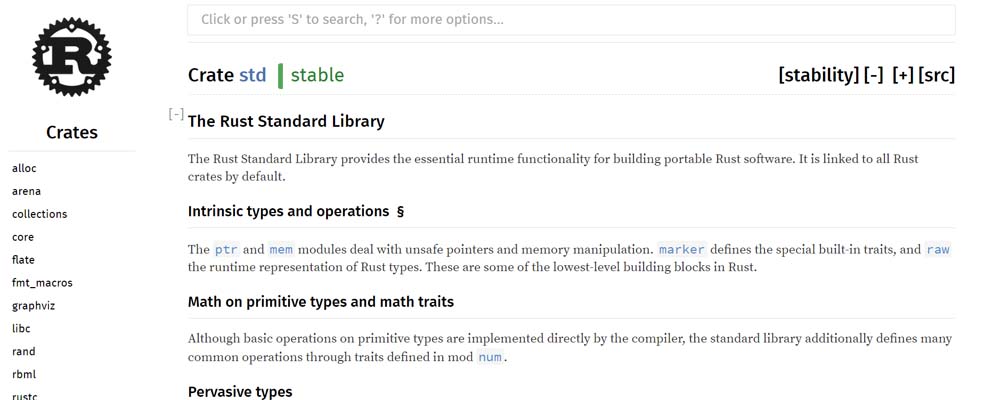Expand all docs with [+] button
This screenshot has width=1000, height=400.
[x=902, y=75]
